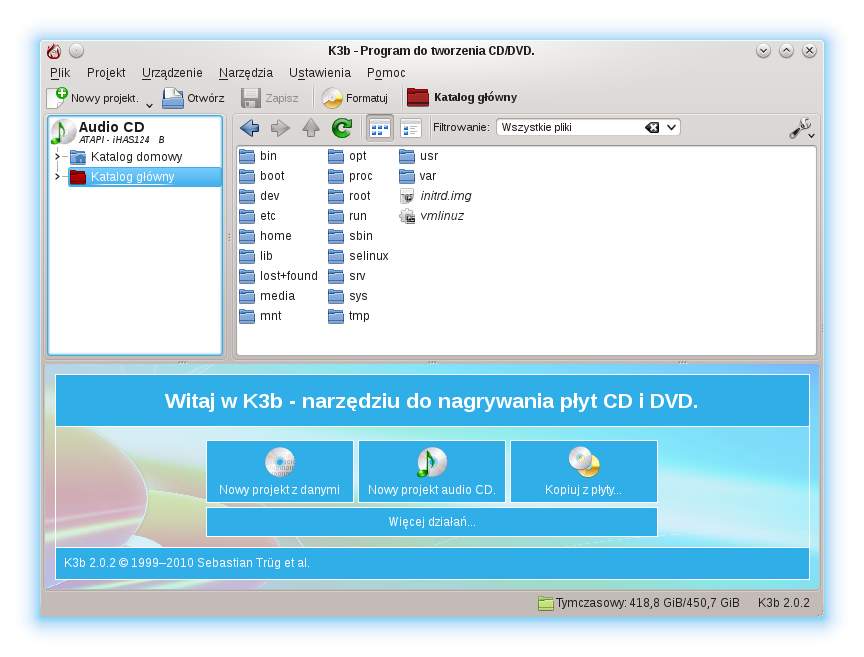Screen dimensions: 864x657
Task: Go up one directory level
Action: click(x=311, y=128)
